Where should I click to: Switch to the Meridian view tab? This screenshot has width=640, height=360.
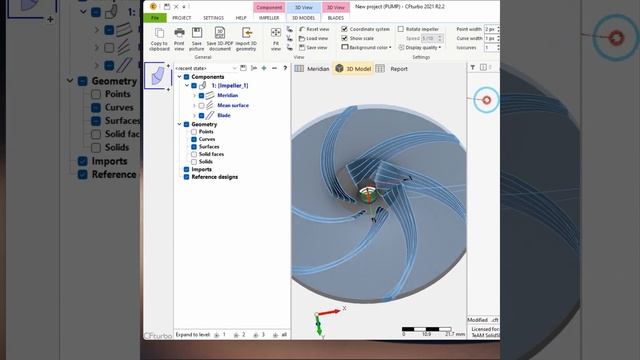312,69
